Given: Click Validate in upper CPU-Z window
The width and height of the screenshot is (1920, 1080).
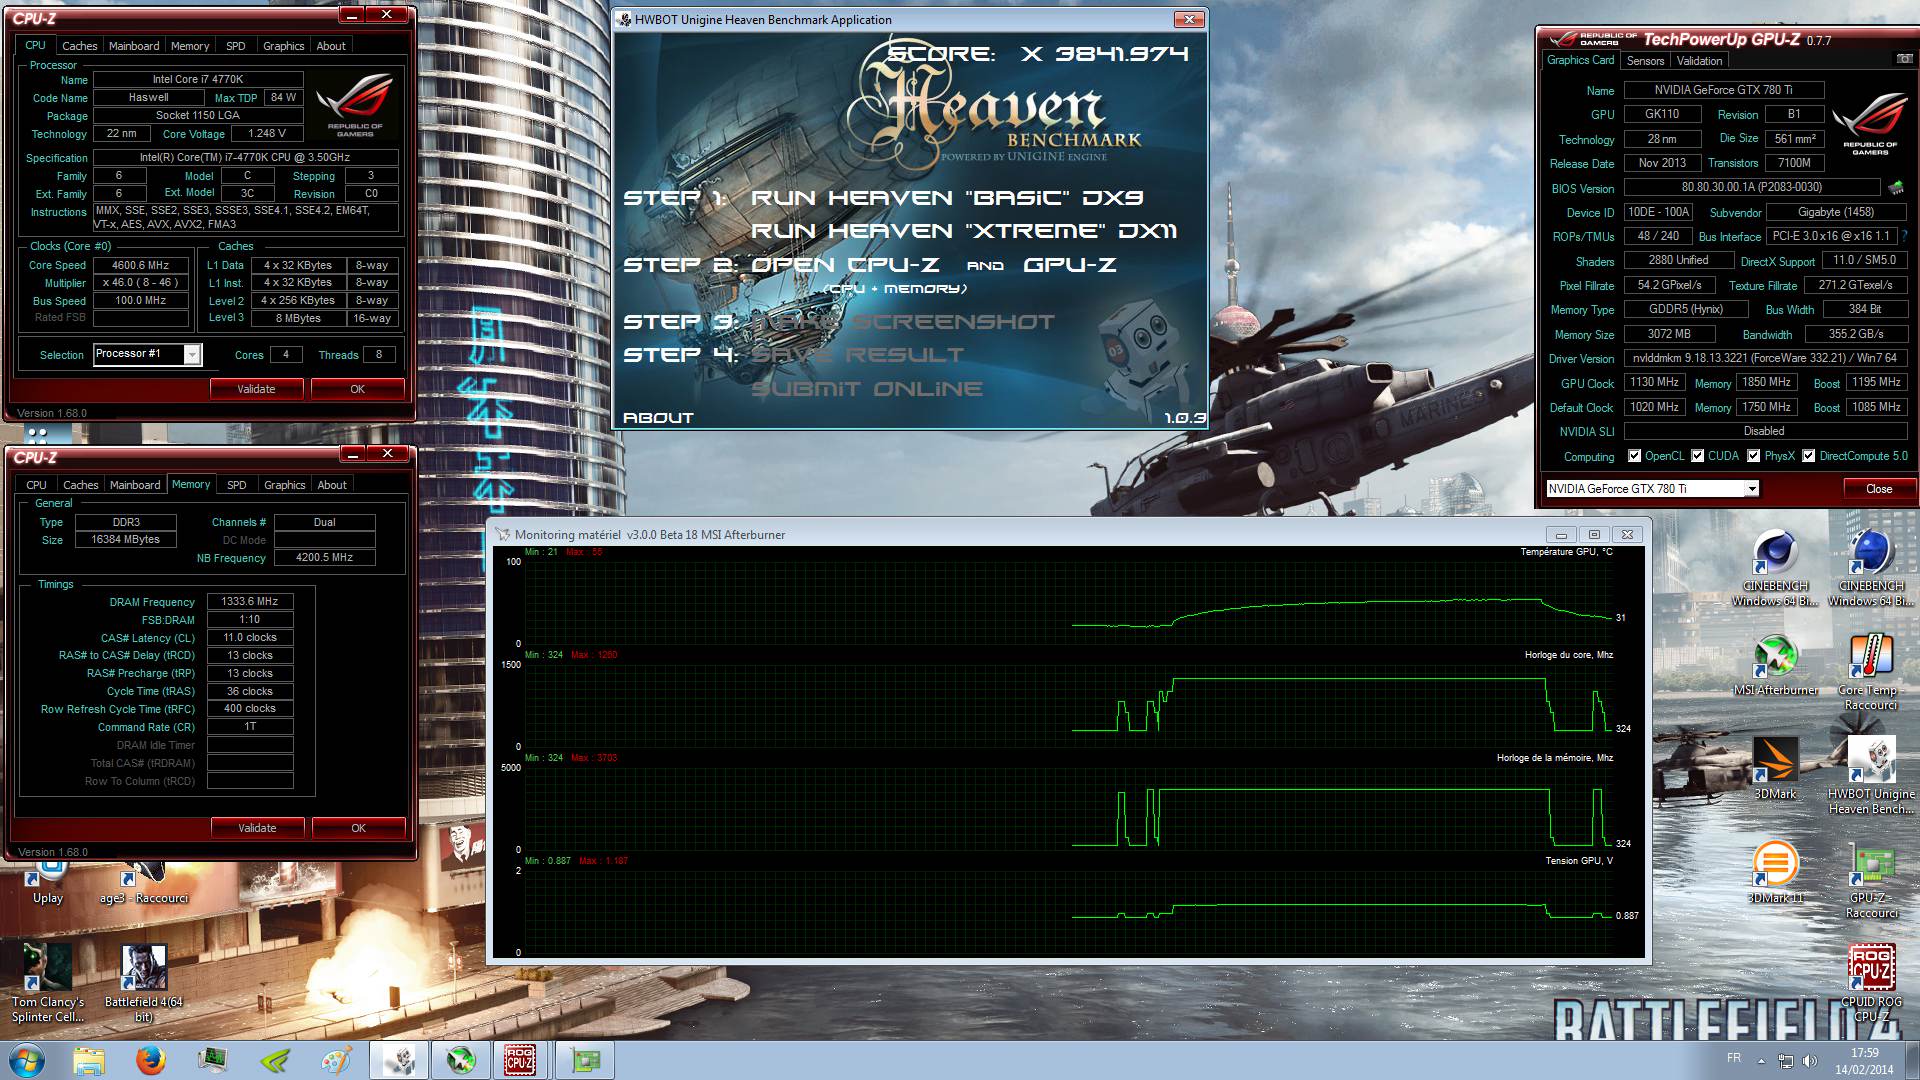Looking at the screenshot, I should click(x=256, y=389).
